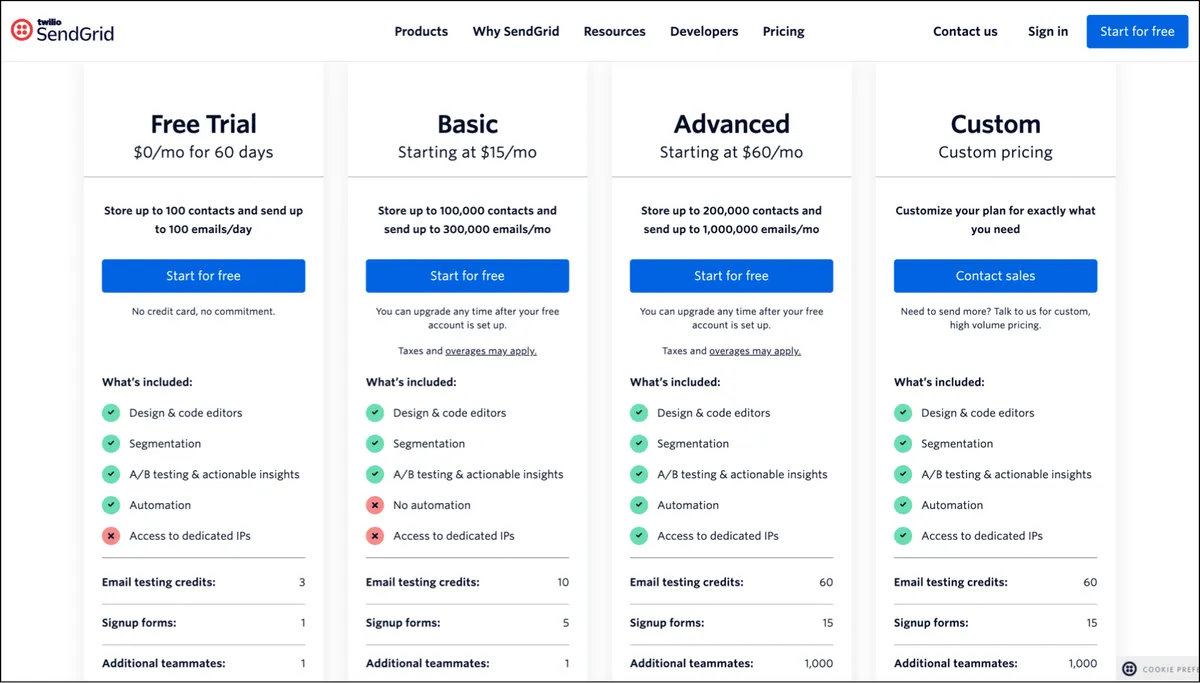This screenshot has height=683, width=1200.
Task: Click Start for free under Basic plan
Action: pyautogui.click(x=467, y=276)
